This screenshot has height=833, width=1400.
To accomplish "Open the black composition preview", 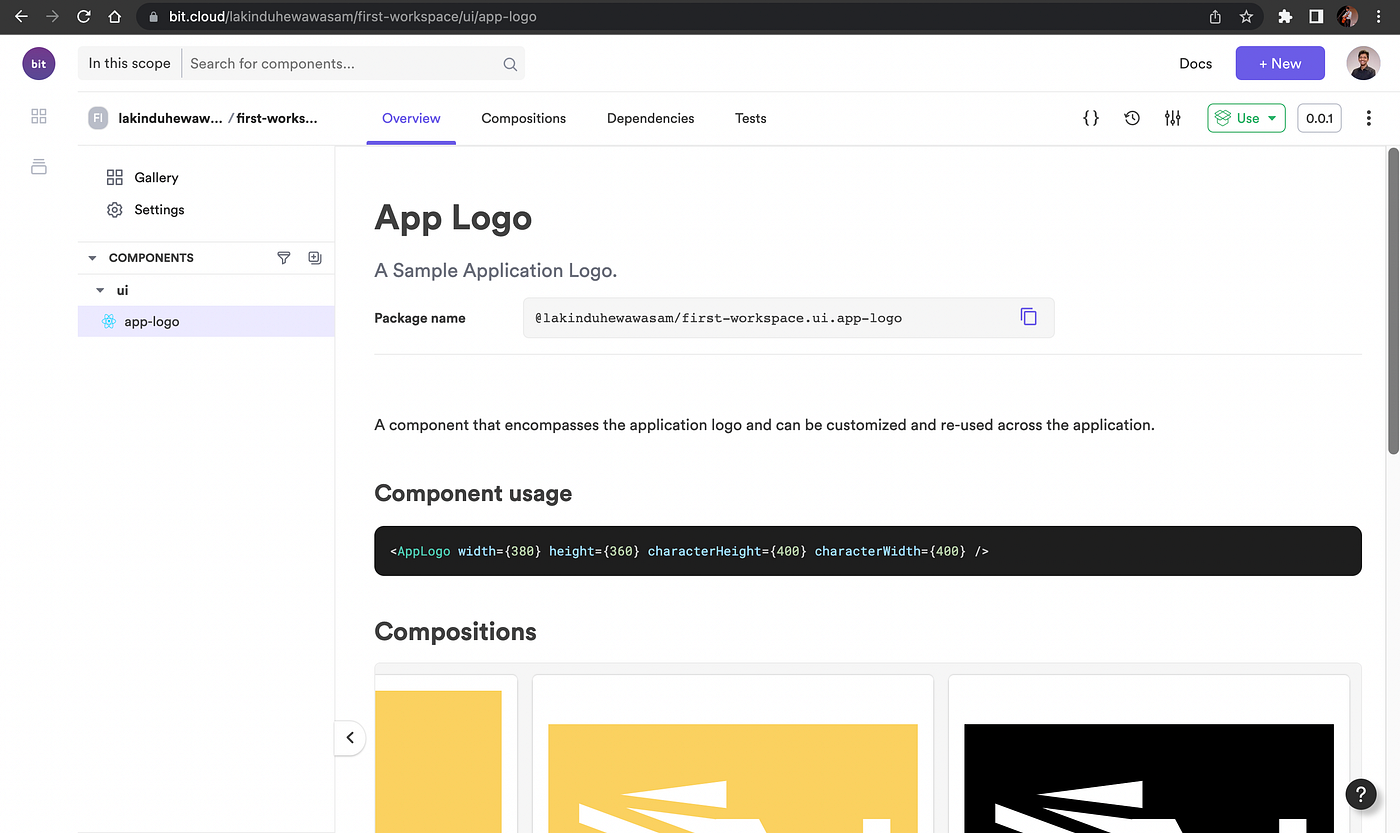I will point(1149,753).
